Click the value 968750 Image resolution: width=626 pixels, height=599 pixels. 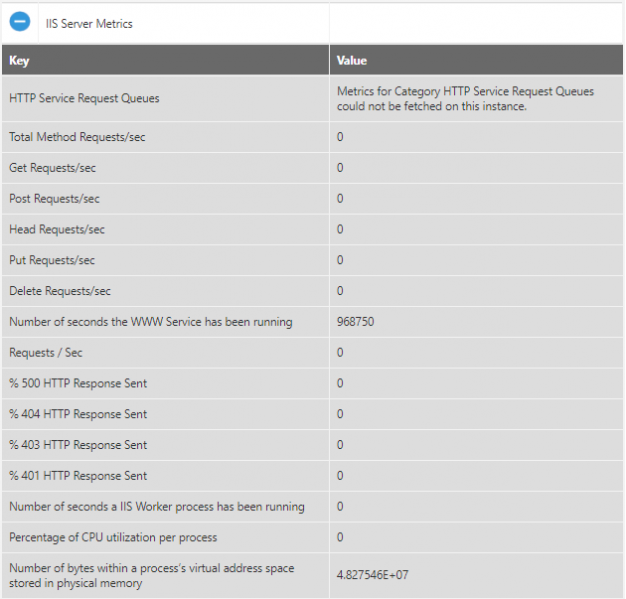click(x=355, y=322)
